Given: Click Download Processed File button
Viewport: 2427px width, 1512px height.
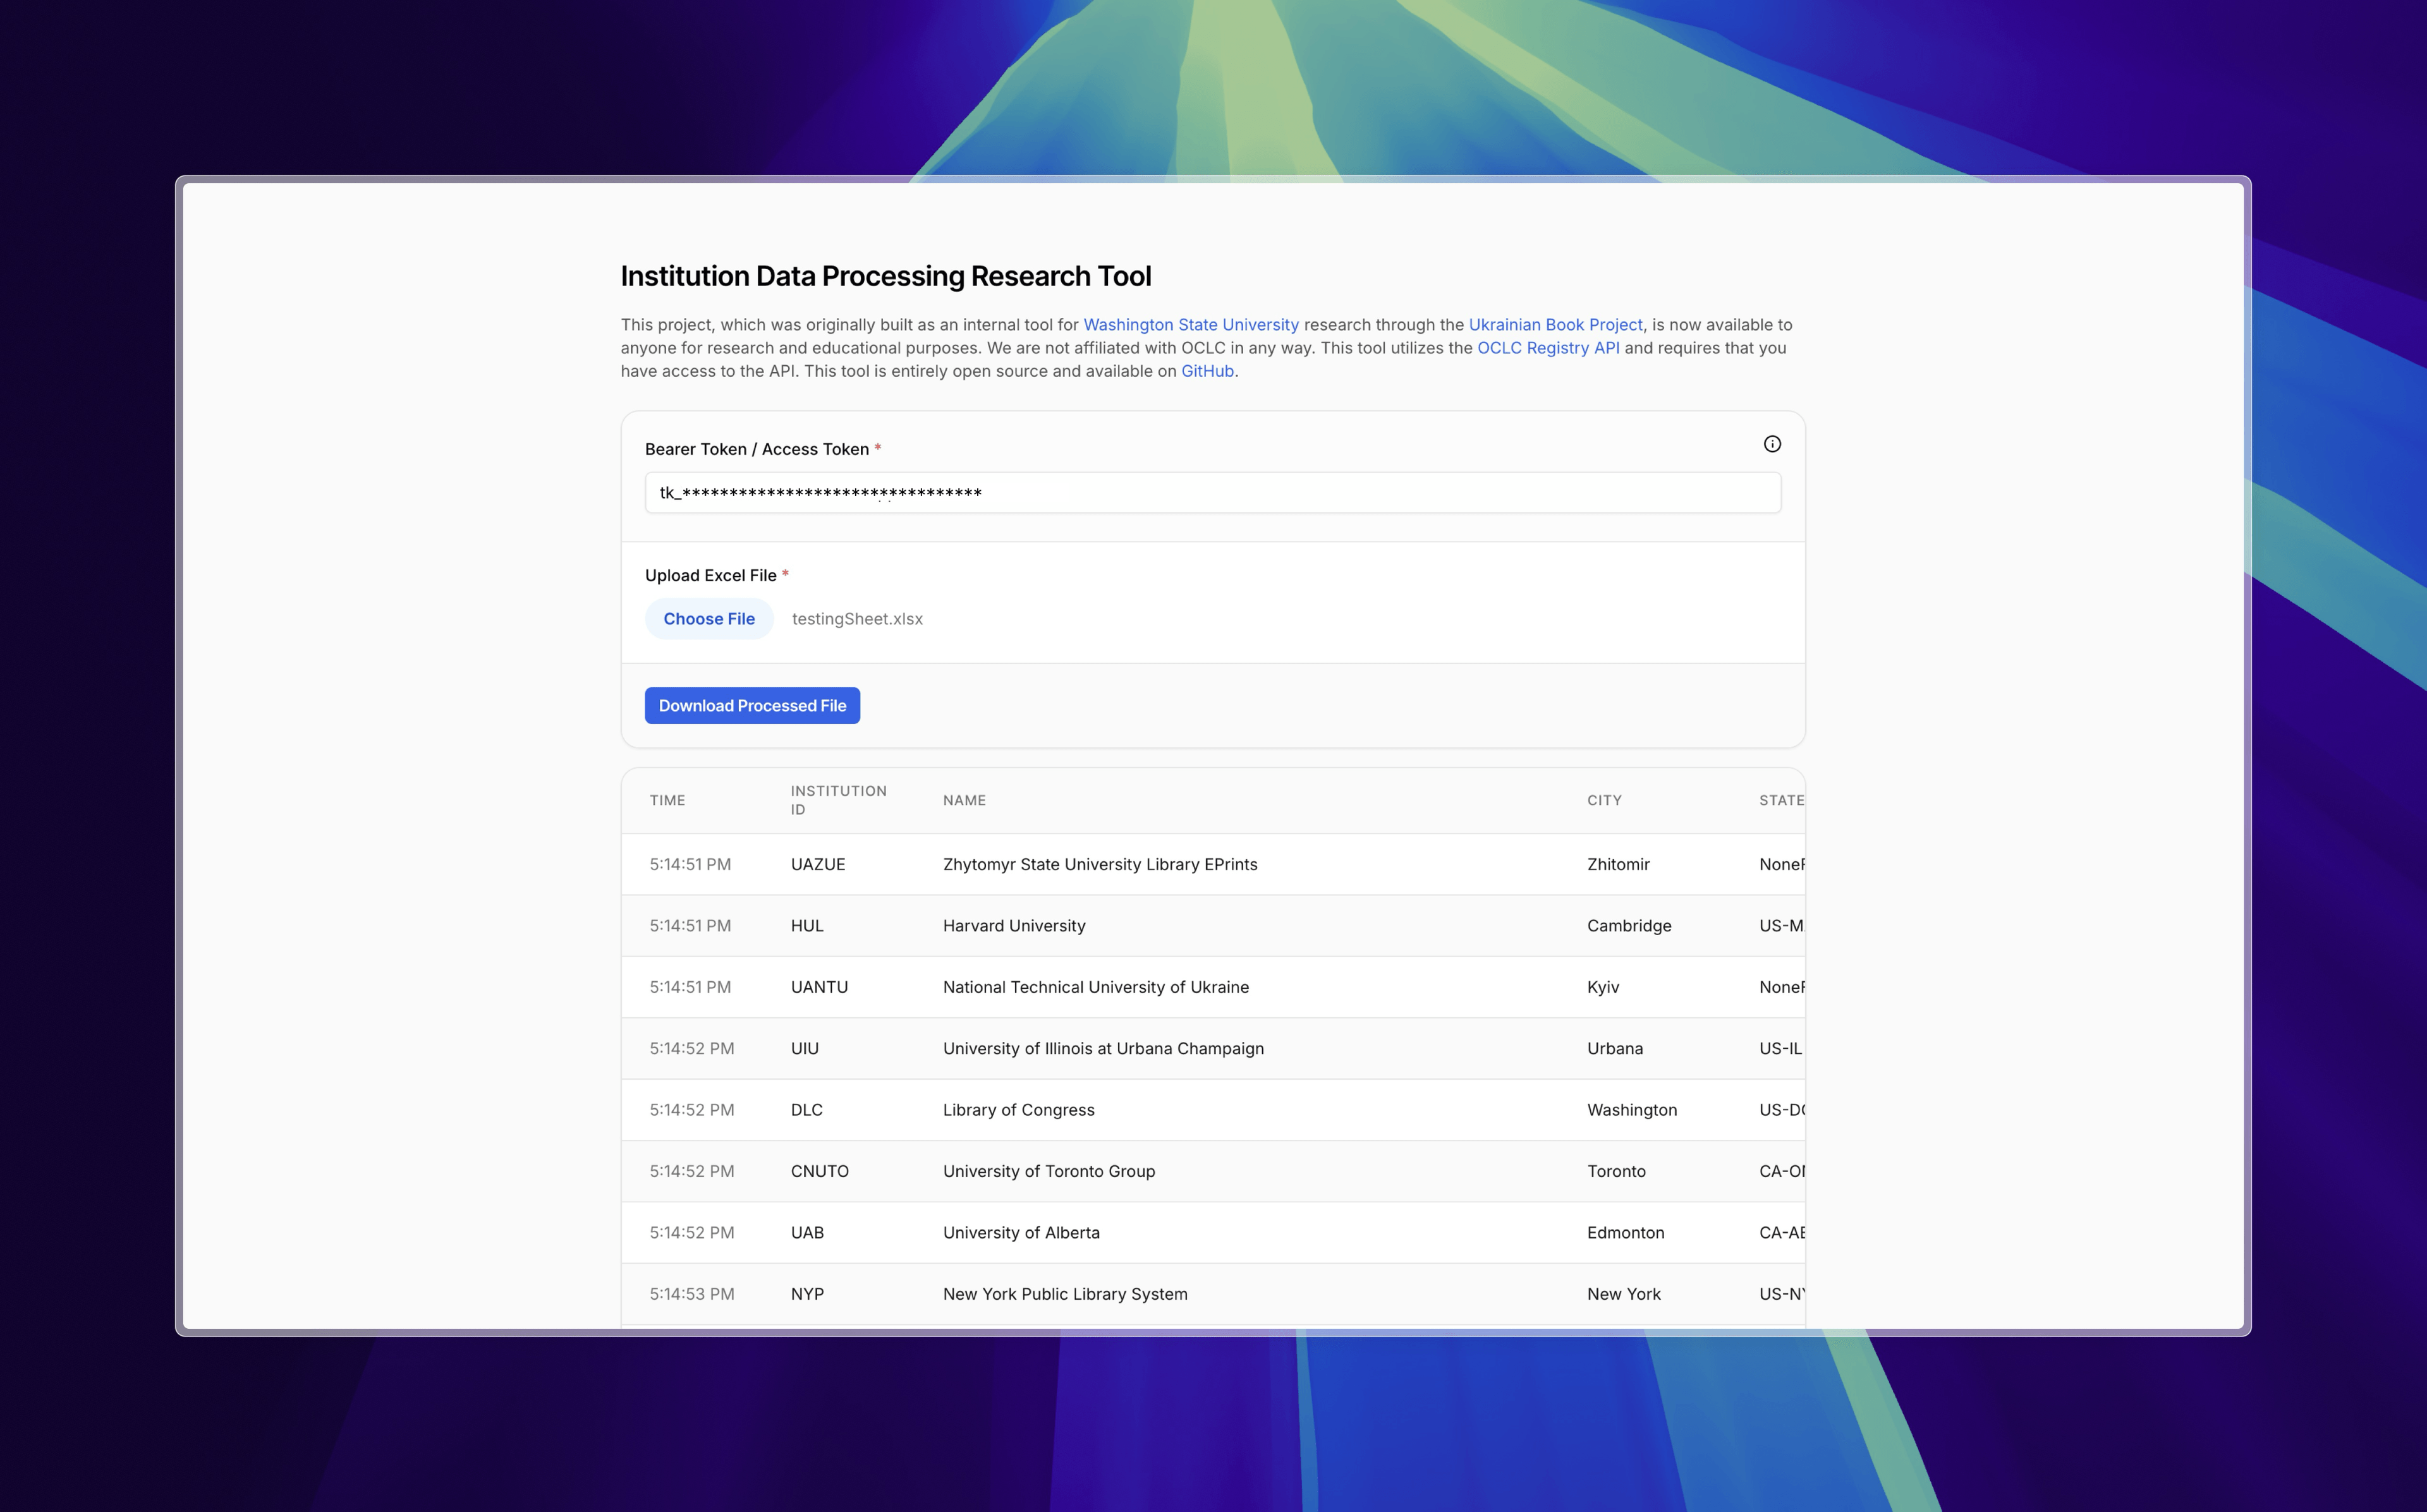Looking at the screenshot, I should pos(752,706).
